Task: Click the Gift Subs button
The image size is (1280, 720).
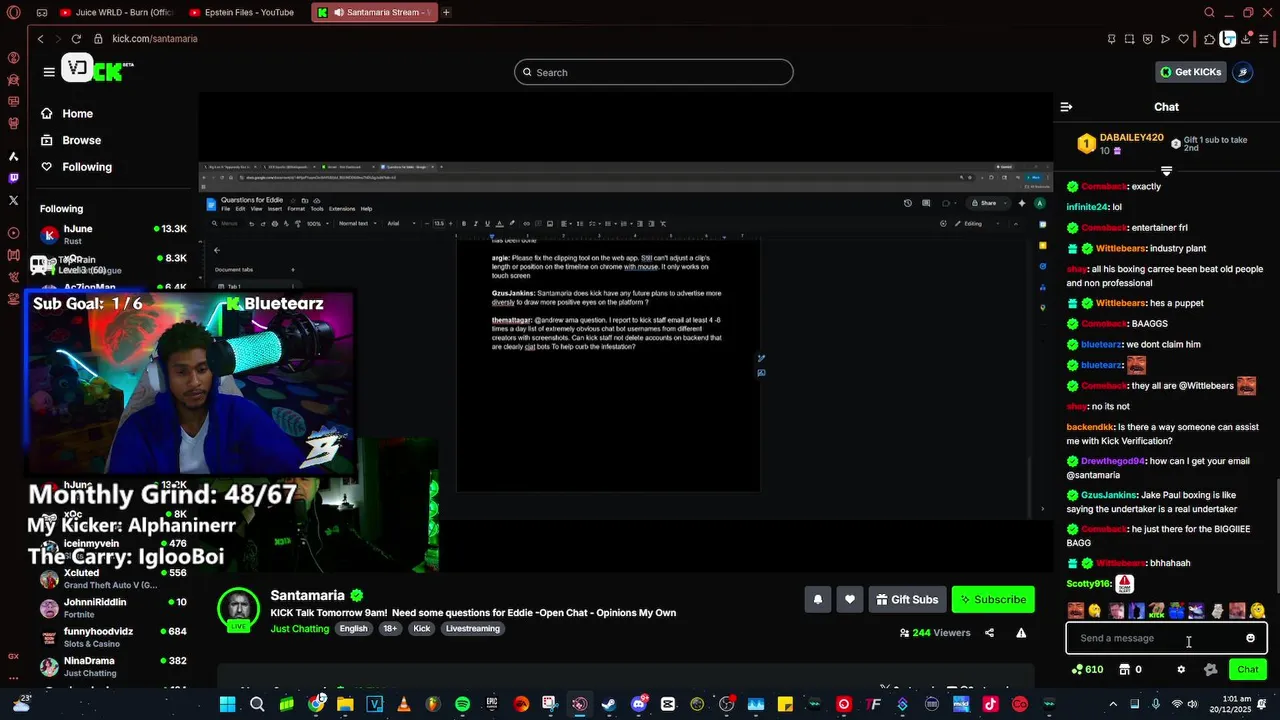Action: click(x=907, y=599)
